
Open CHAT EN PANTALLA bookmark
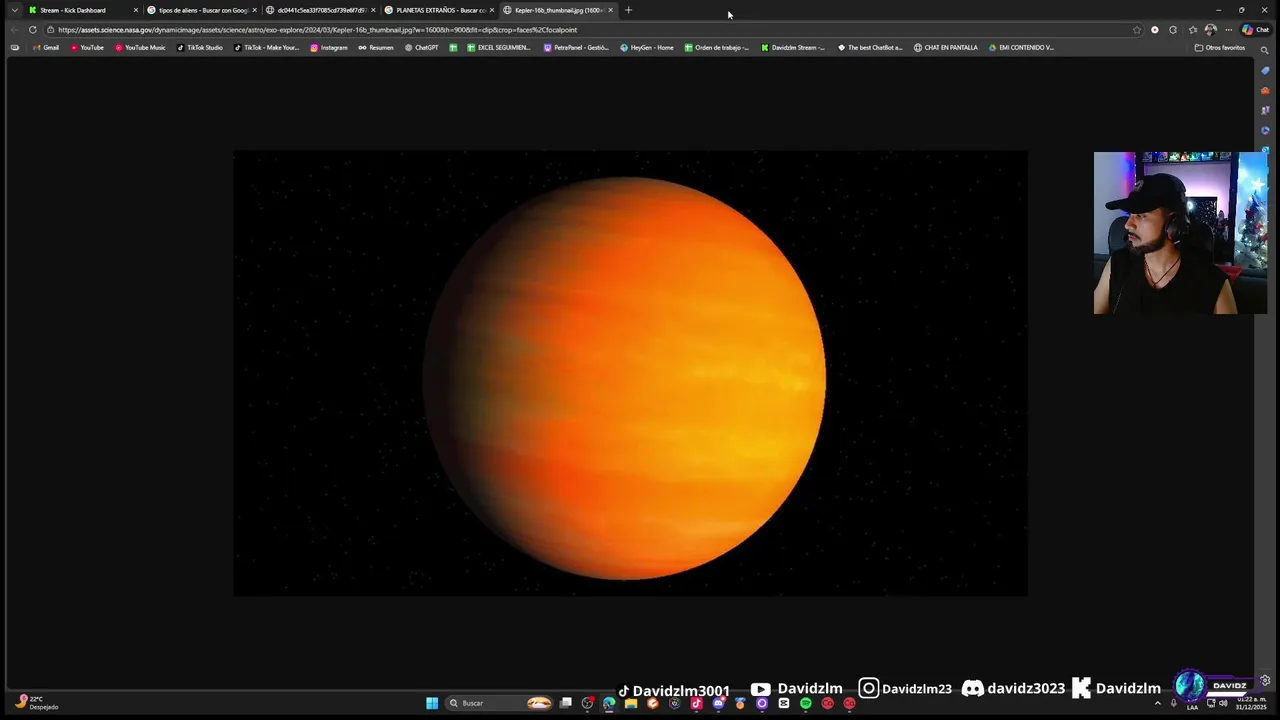pos(946,47)
